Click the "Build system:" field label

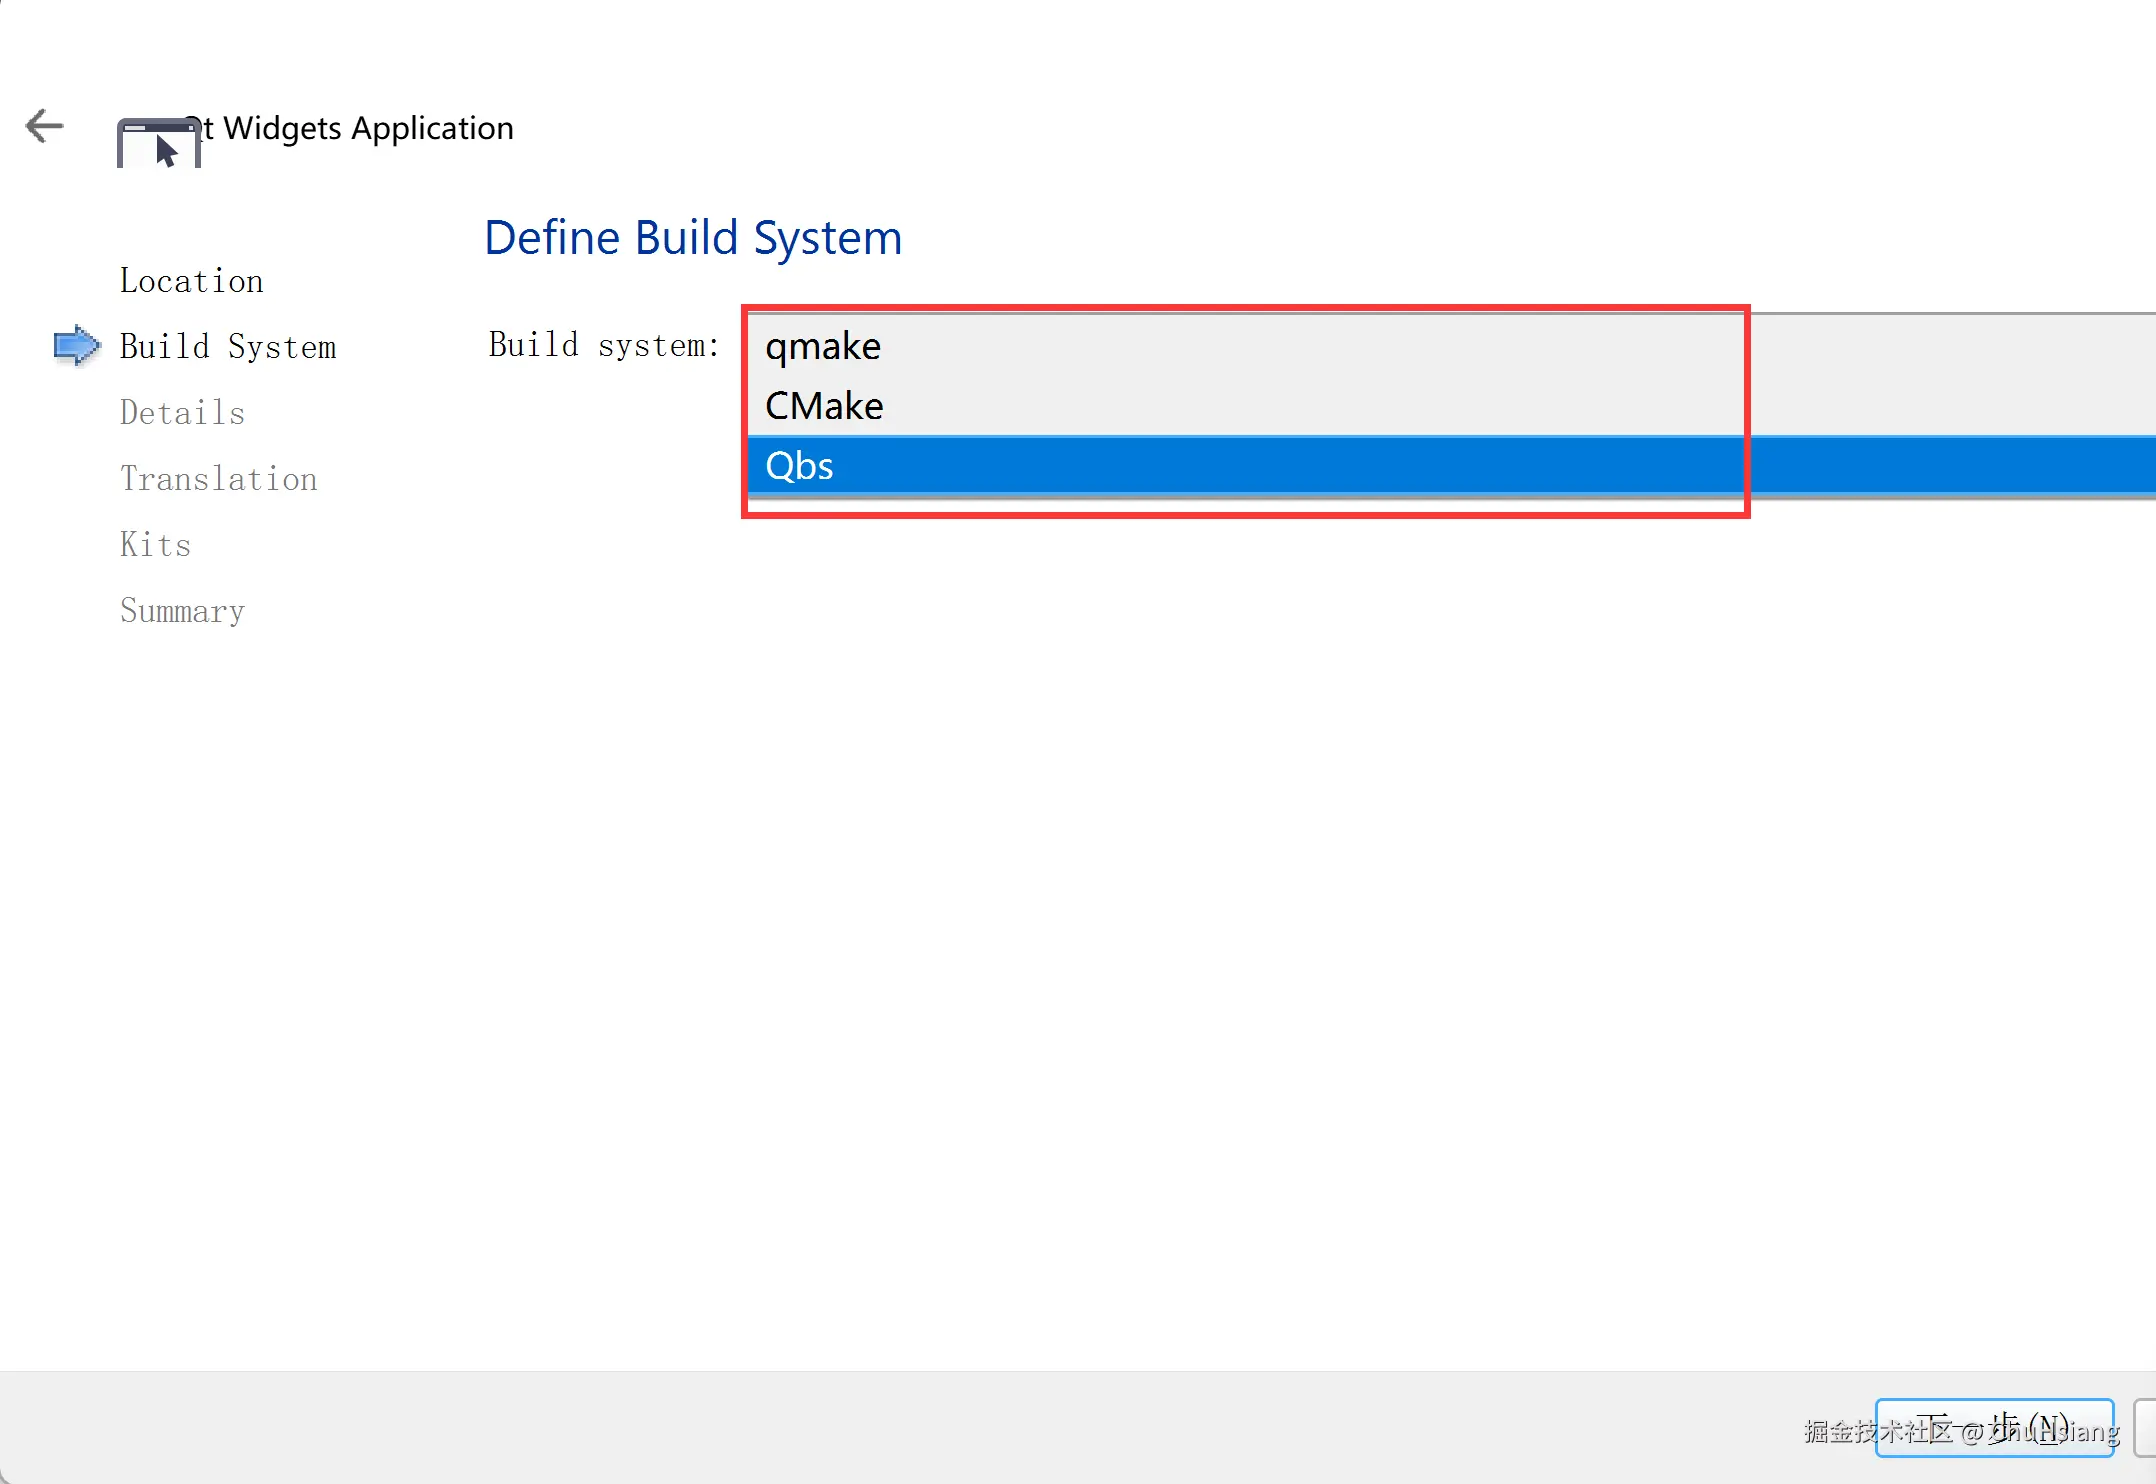(x=604, y=345)
